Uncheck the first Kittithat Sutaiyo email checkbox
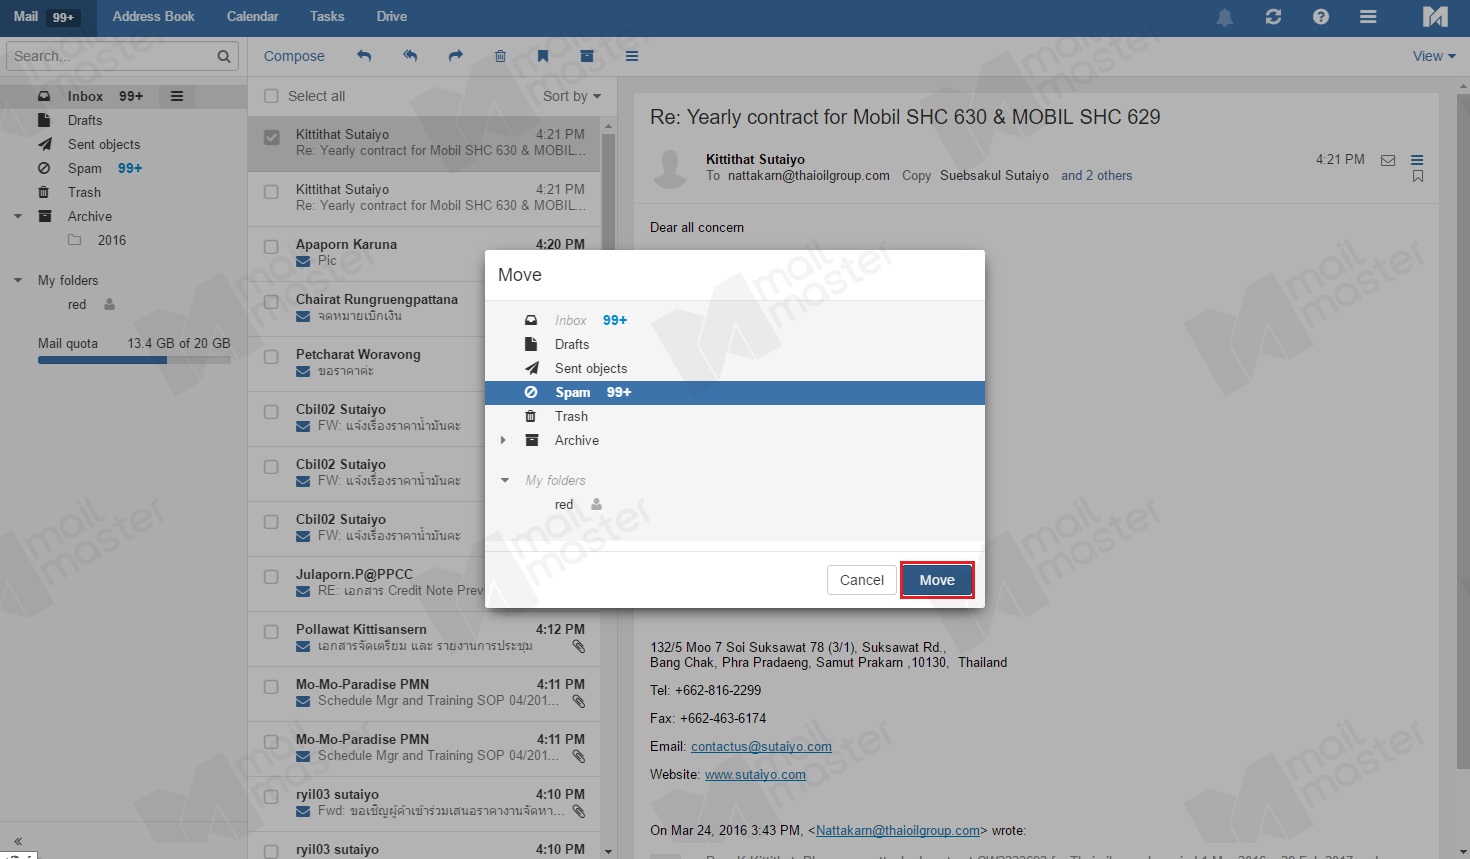Image resolution: width=1470 pixels, height=859 pixels. click(x=271, y=137)
